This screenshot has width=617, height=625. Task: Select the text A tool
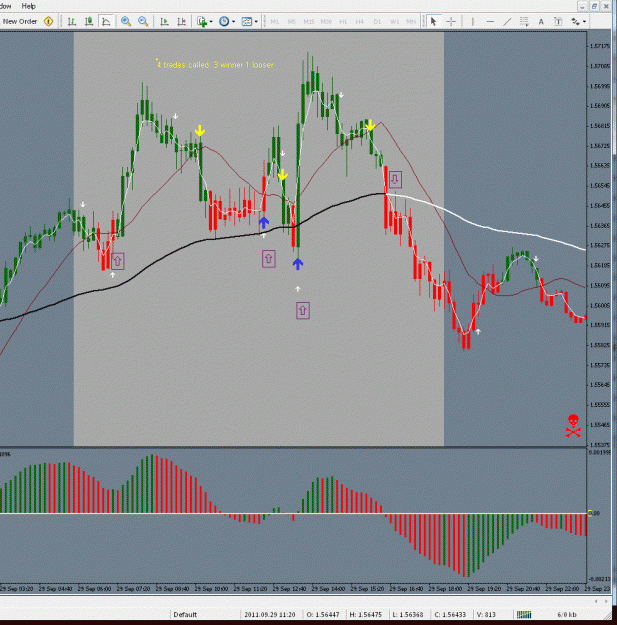point(541,22)
